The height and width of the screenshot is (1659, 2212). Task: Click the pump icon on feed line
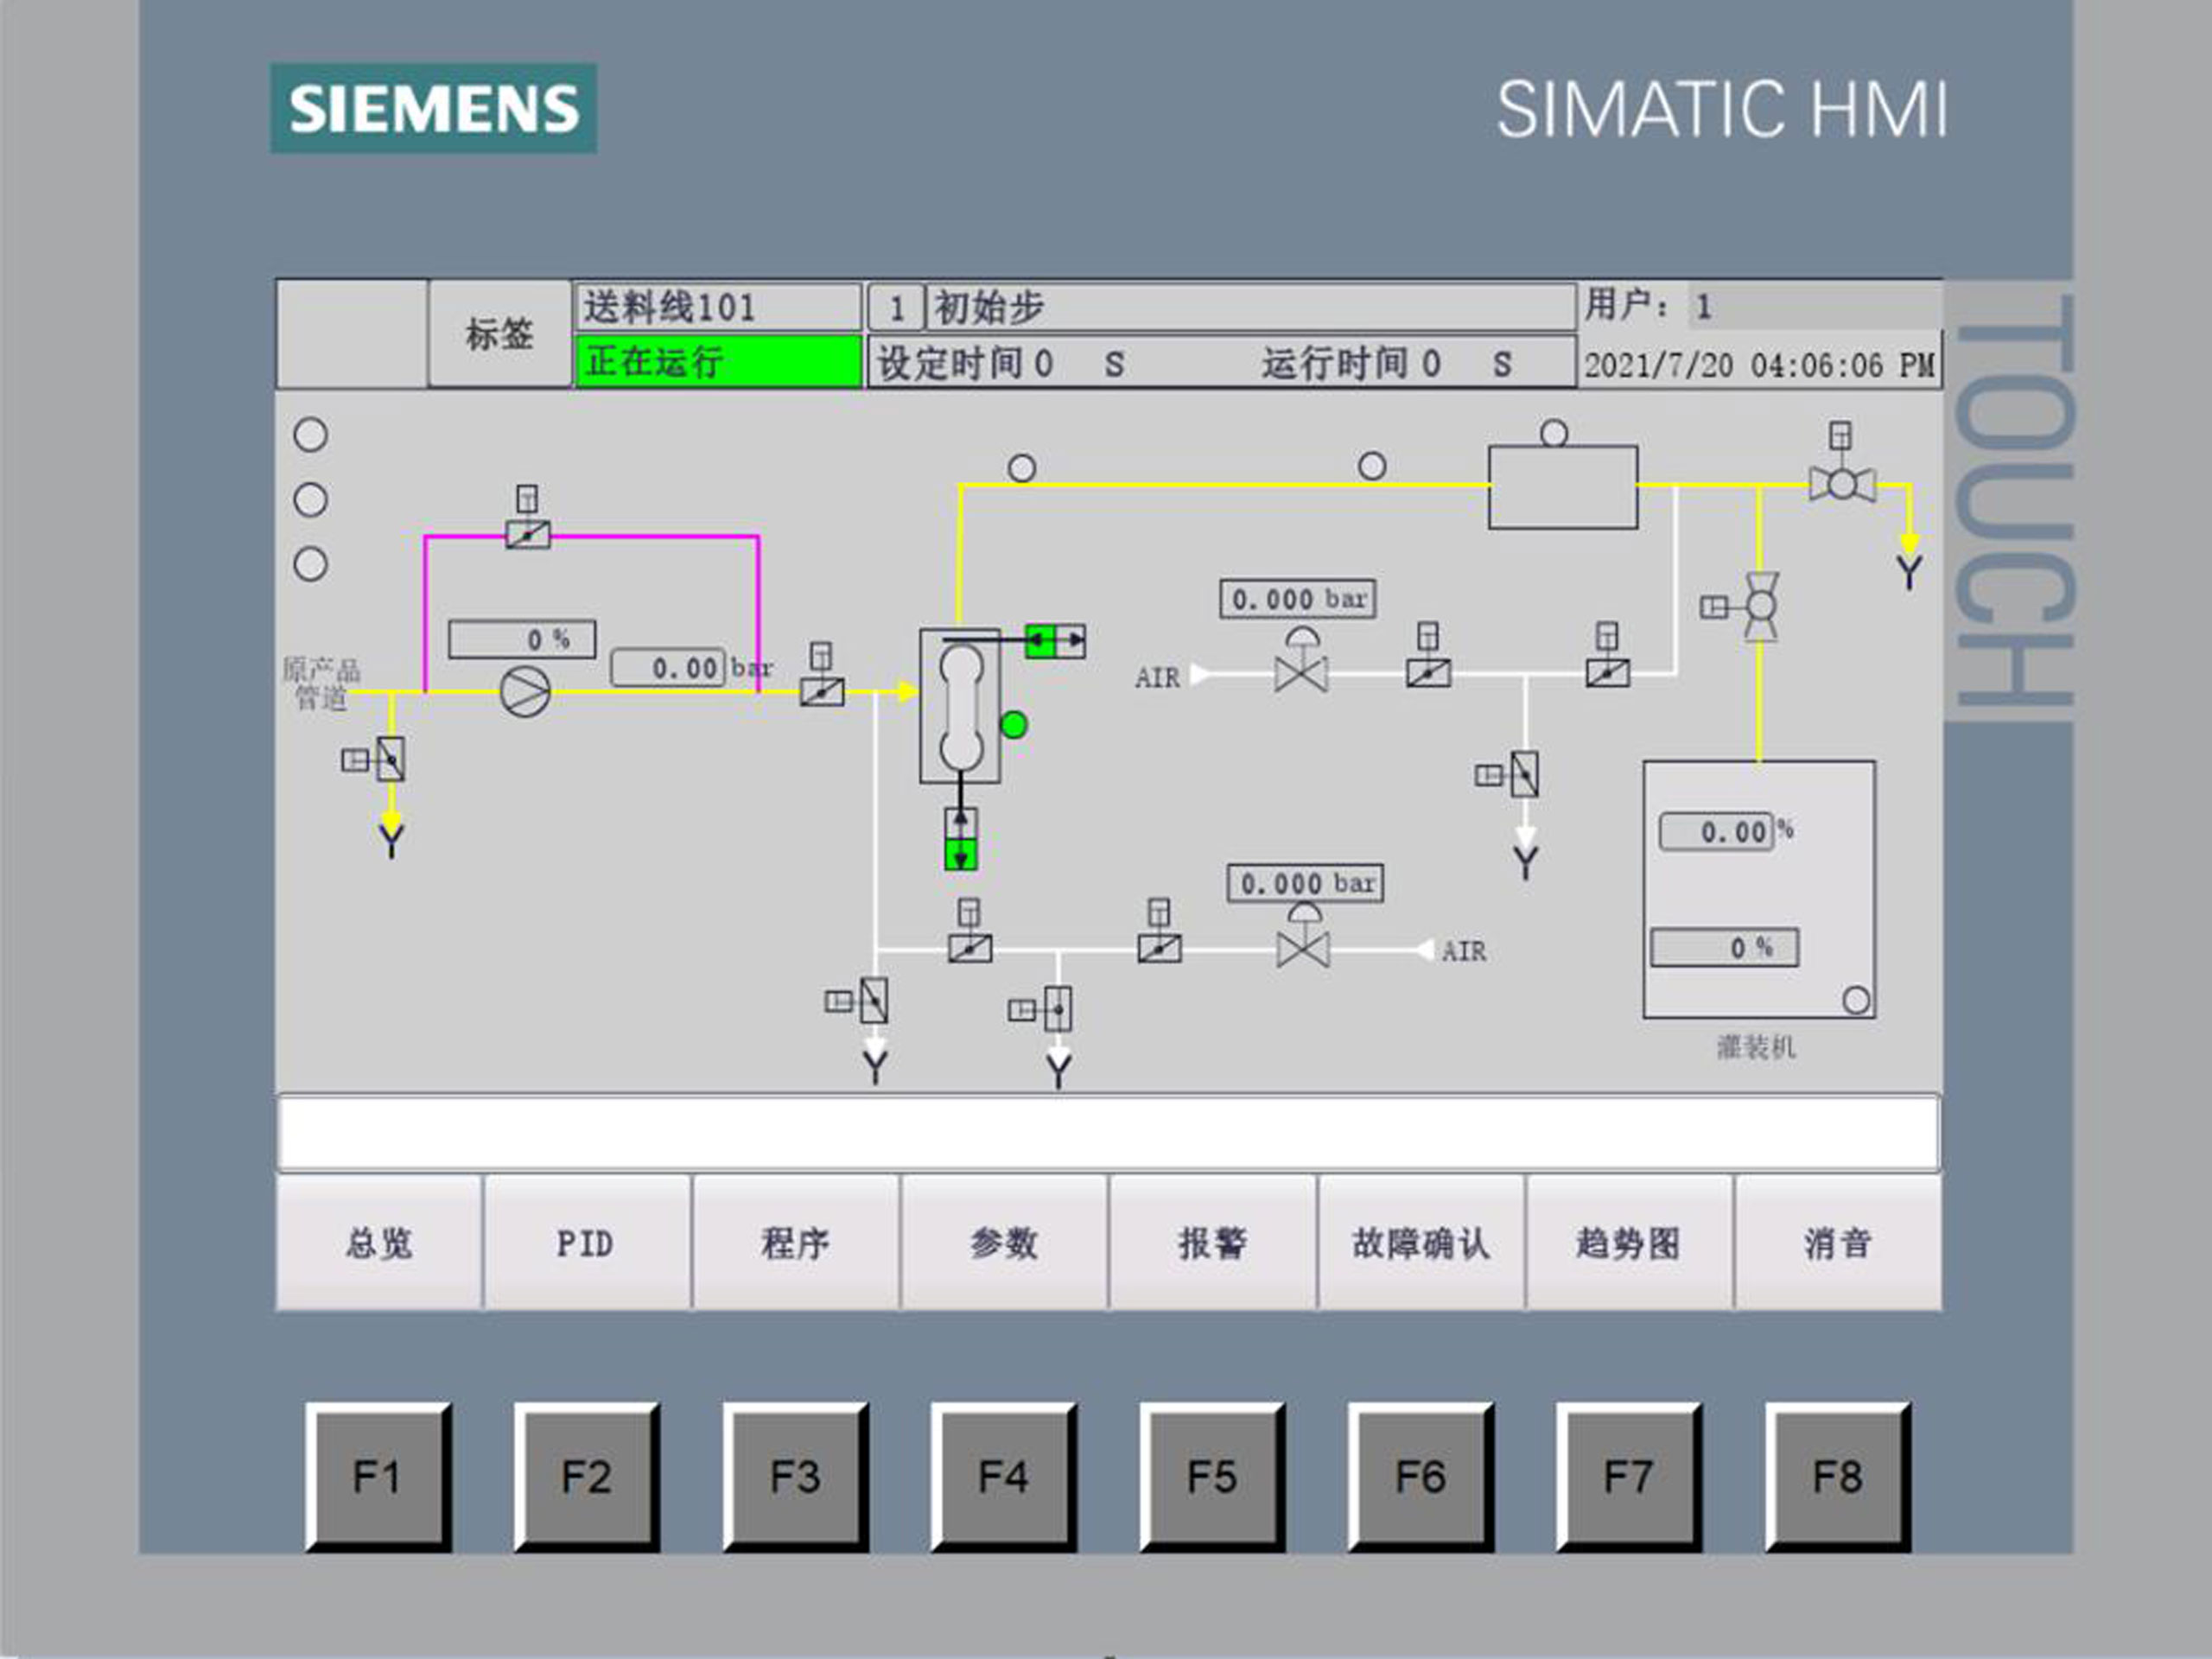(x=524, y=691)
